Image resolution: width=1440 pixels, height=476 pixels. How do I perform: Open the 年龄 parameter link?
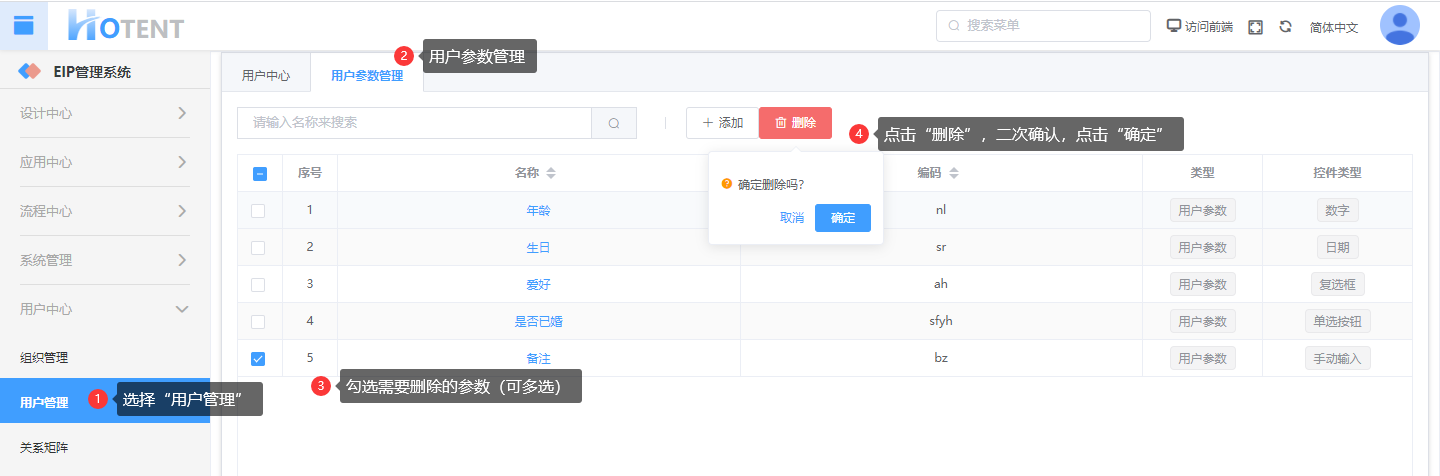pos(538,211)
